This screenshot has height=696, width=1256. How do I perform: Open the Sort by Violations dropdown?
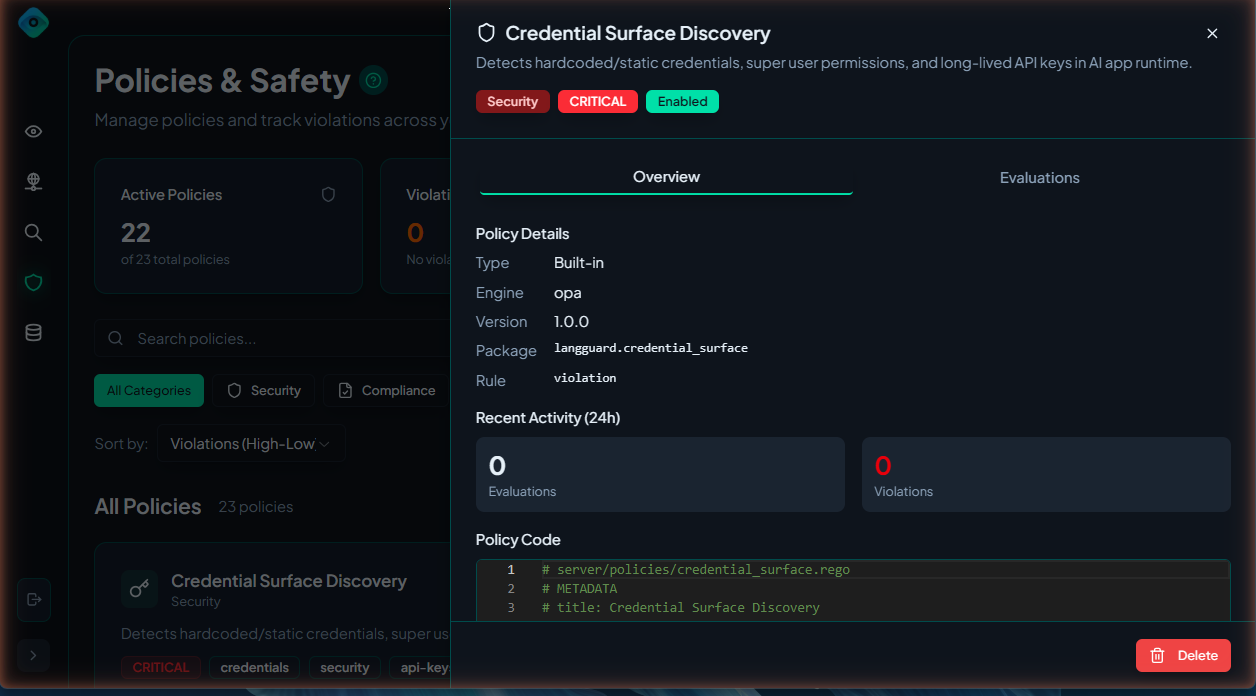tap(251, 444)
